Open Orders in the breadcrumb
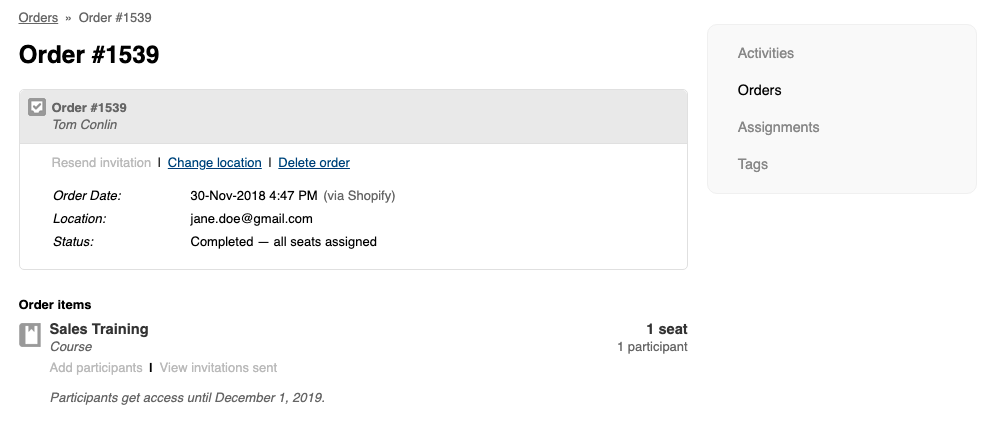1003x421 pixels. tap(38, 18)
